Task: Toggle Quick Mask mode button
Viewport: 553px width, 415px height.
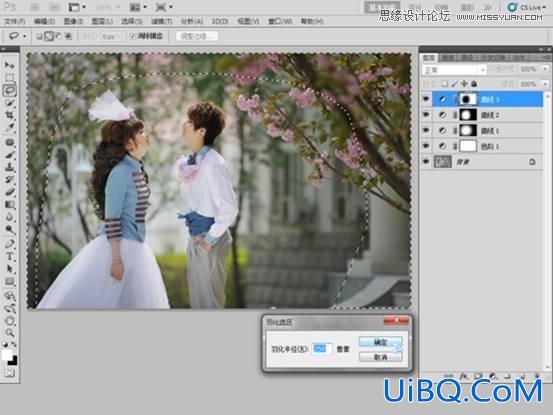Action: click(x=10, y=373)
